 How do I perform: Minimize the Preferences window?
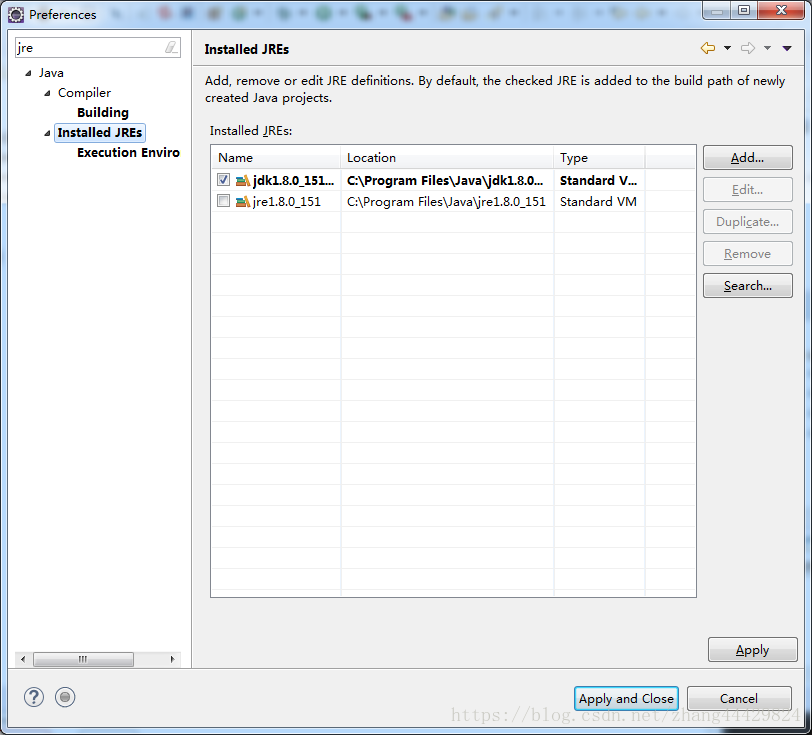717,11
